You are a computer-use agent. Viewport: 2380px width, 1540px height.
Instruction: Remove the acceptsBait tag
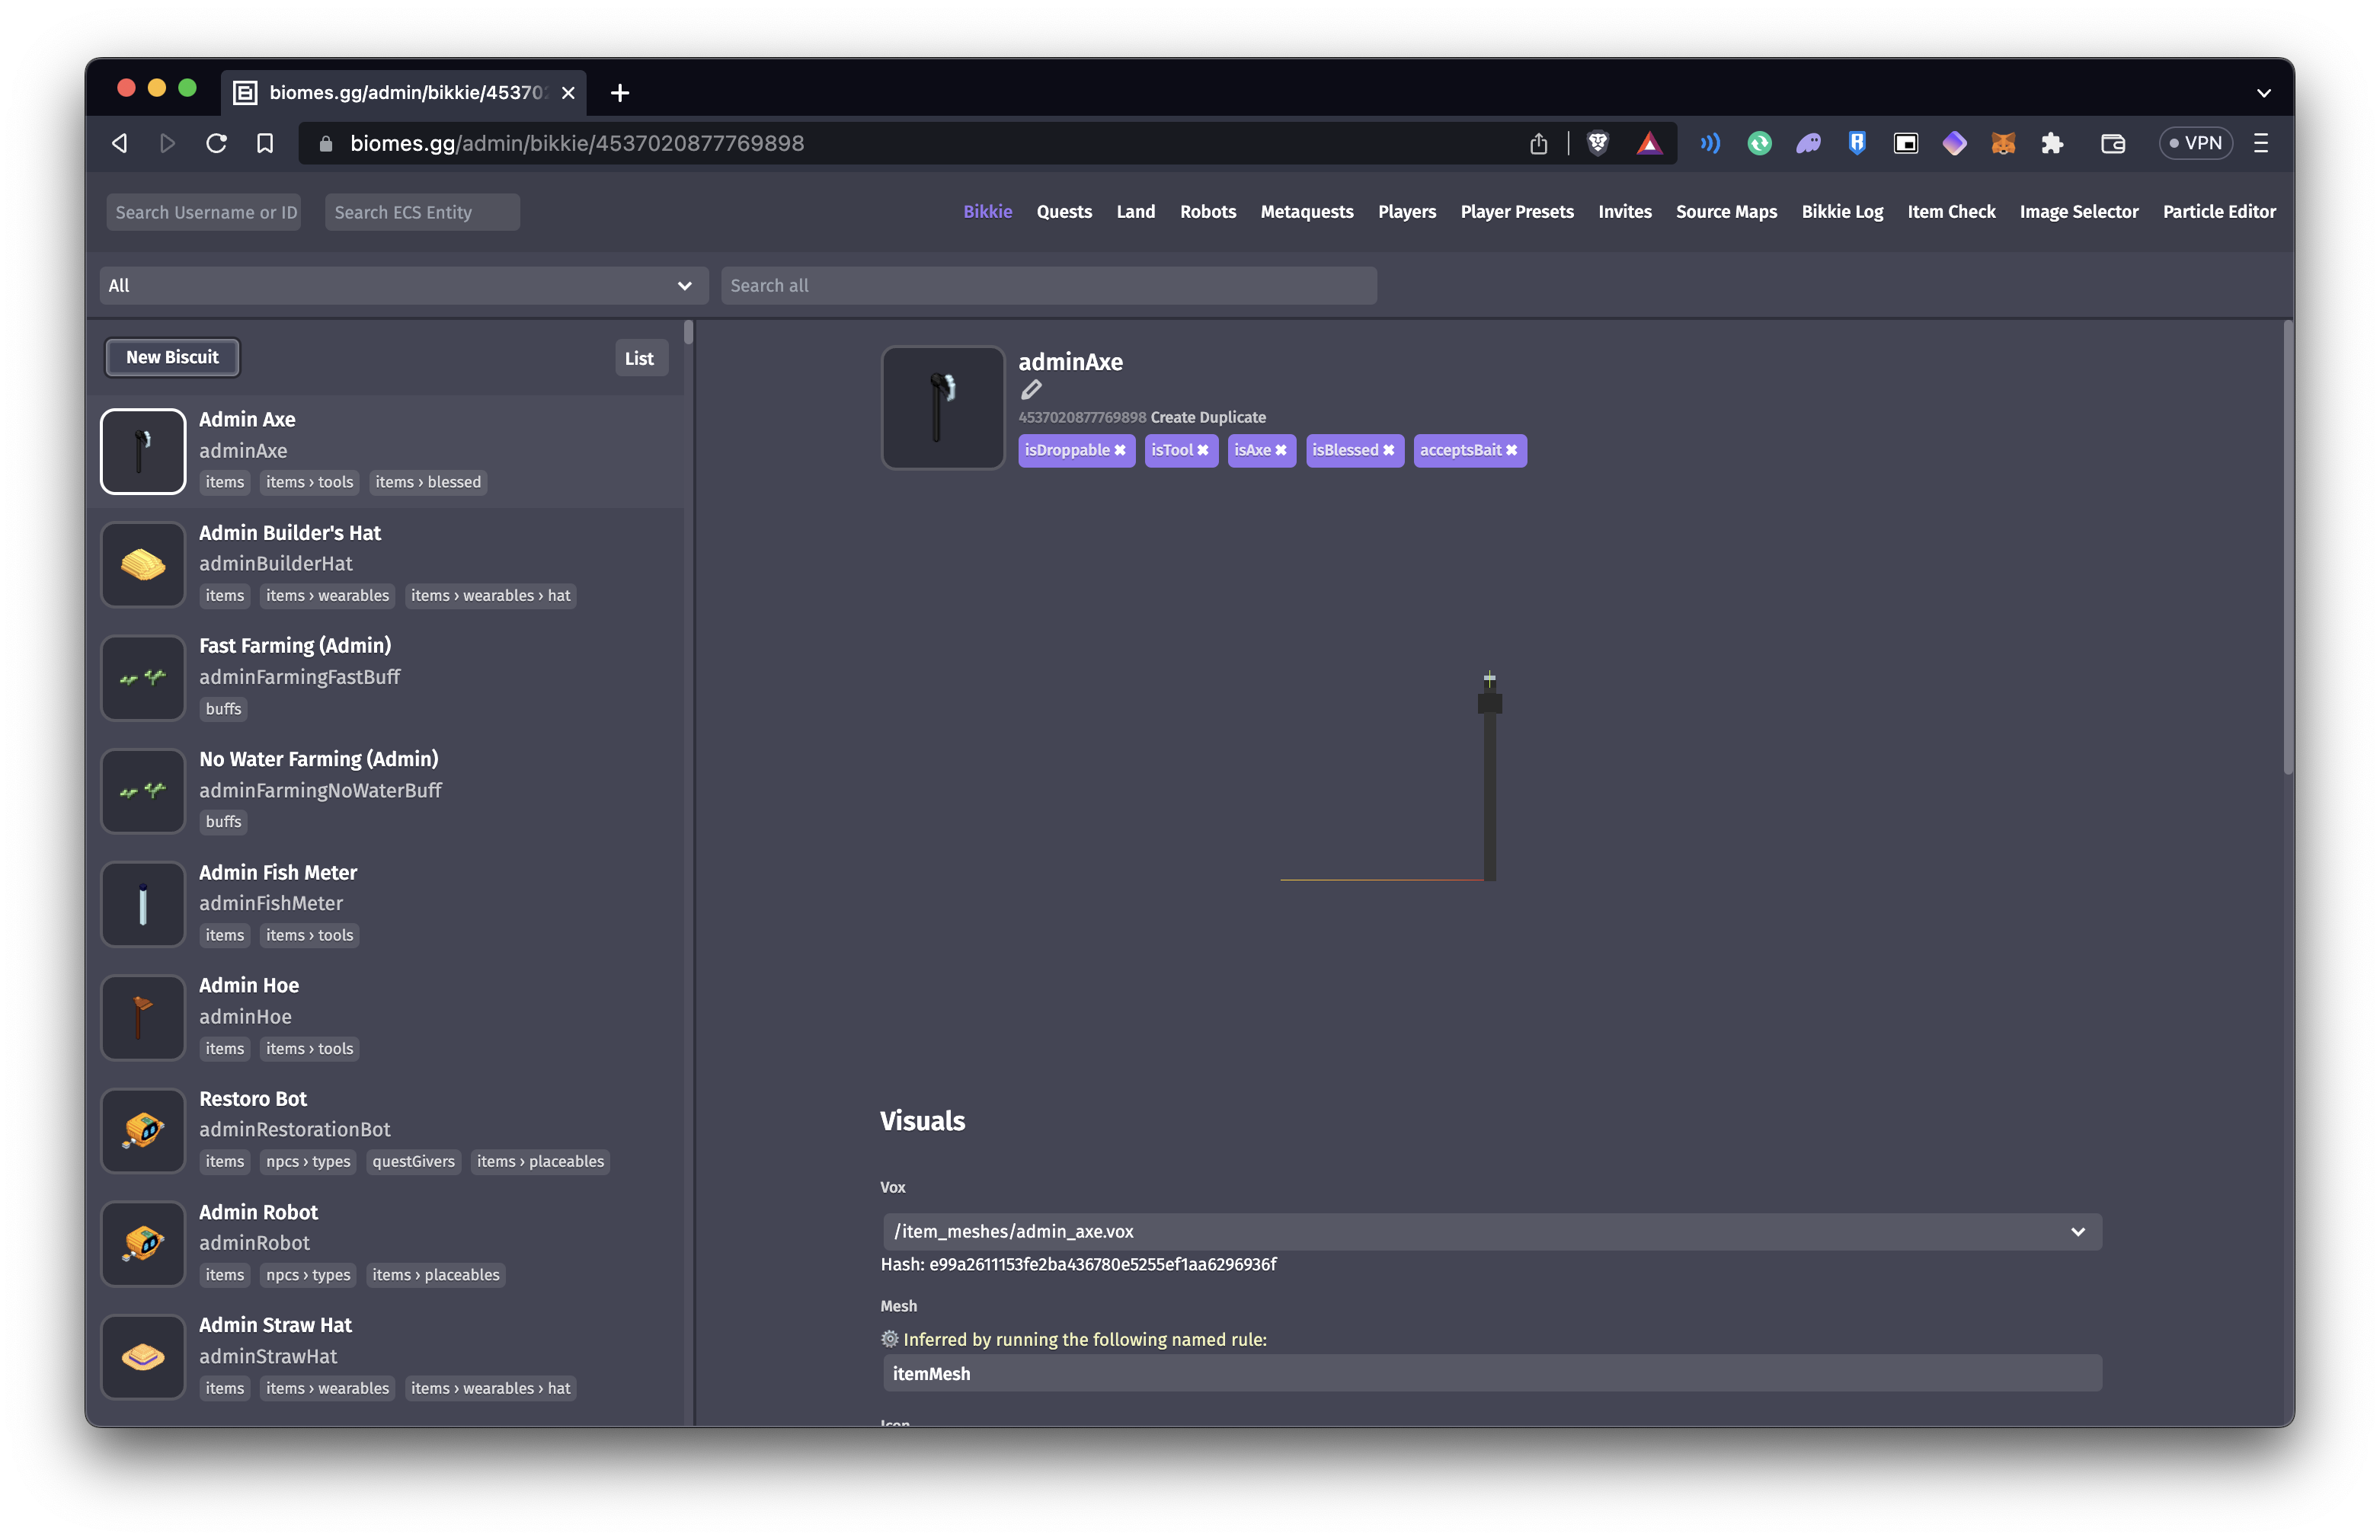coord(1511,451)
